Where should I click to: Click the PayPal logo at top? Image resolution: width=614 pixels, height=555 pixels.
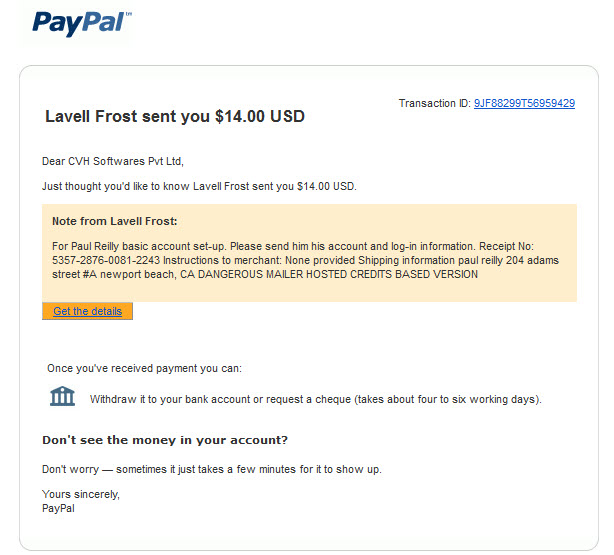pos(82,24)
